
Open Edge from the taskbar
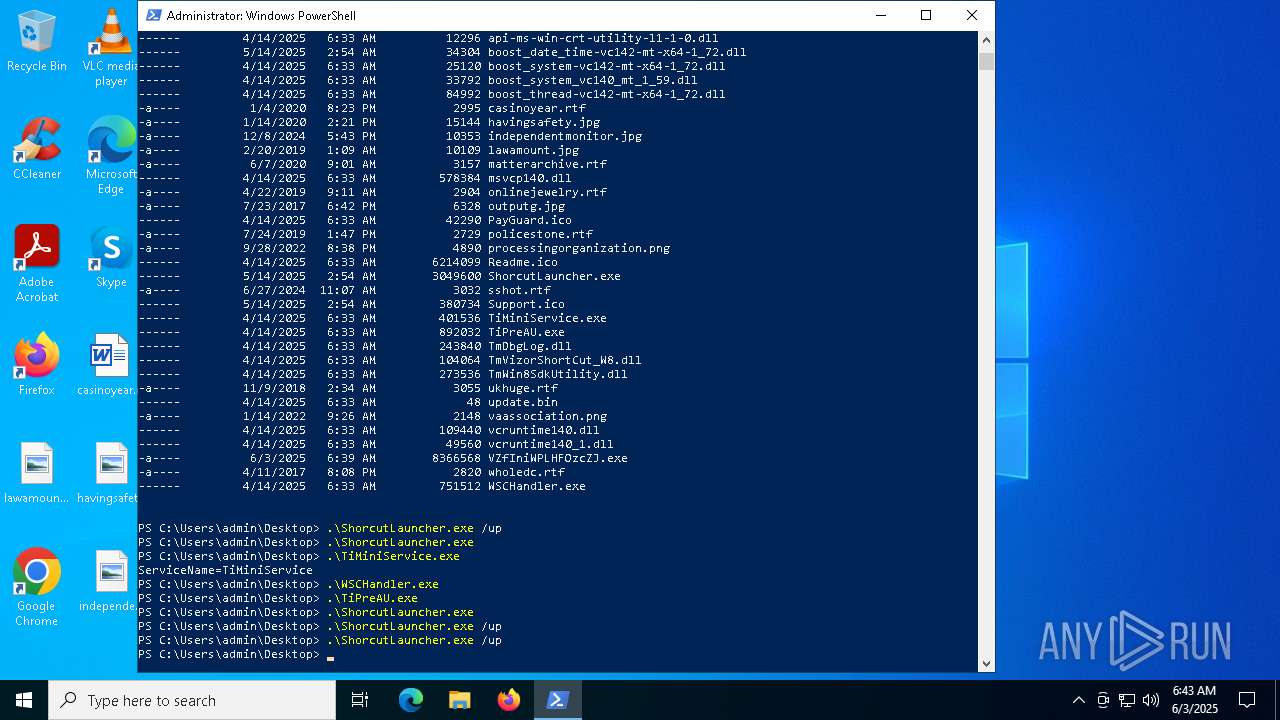tap(411, 700)
